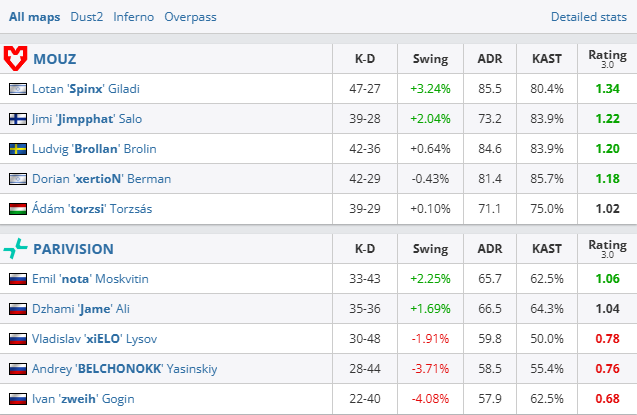Click the PARIVISION team logo icon
Screen dimensions: 637x415
click(17, 248)
